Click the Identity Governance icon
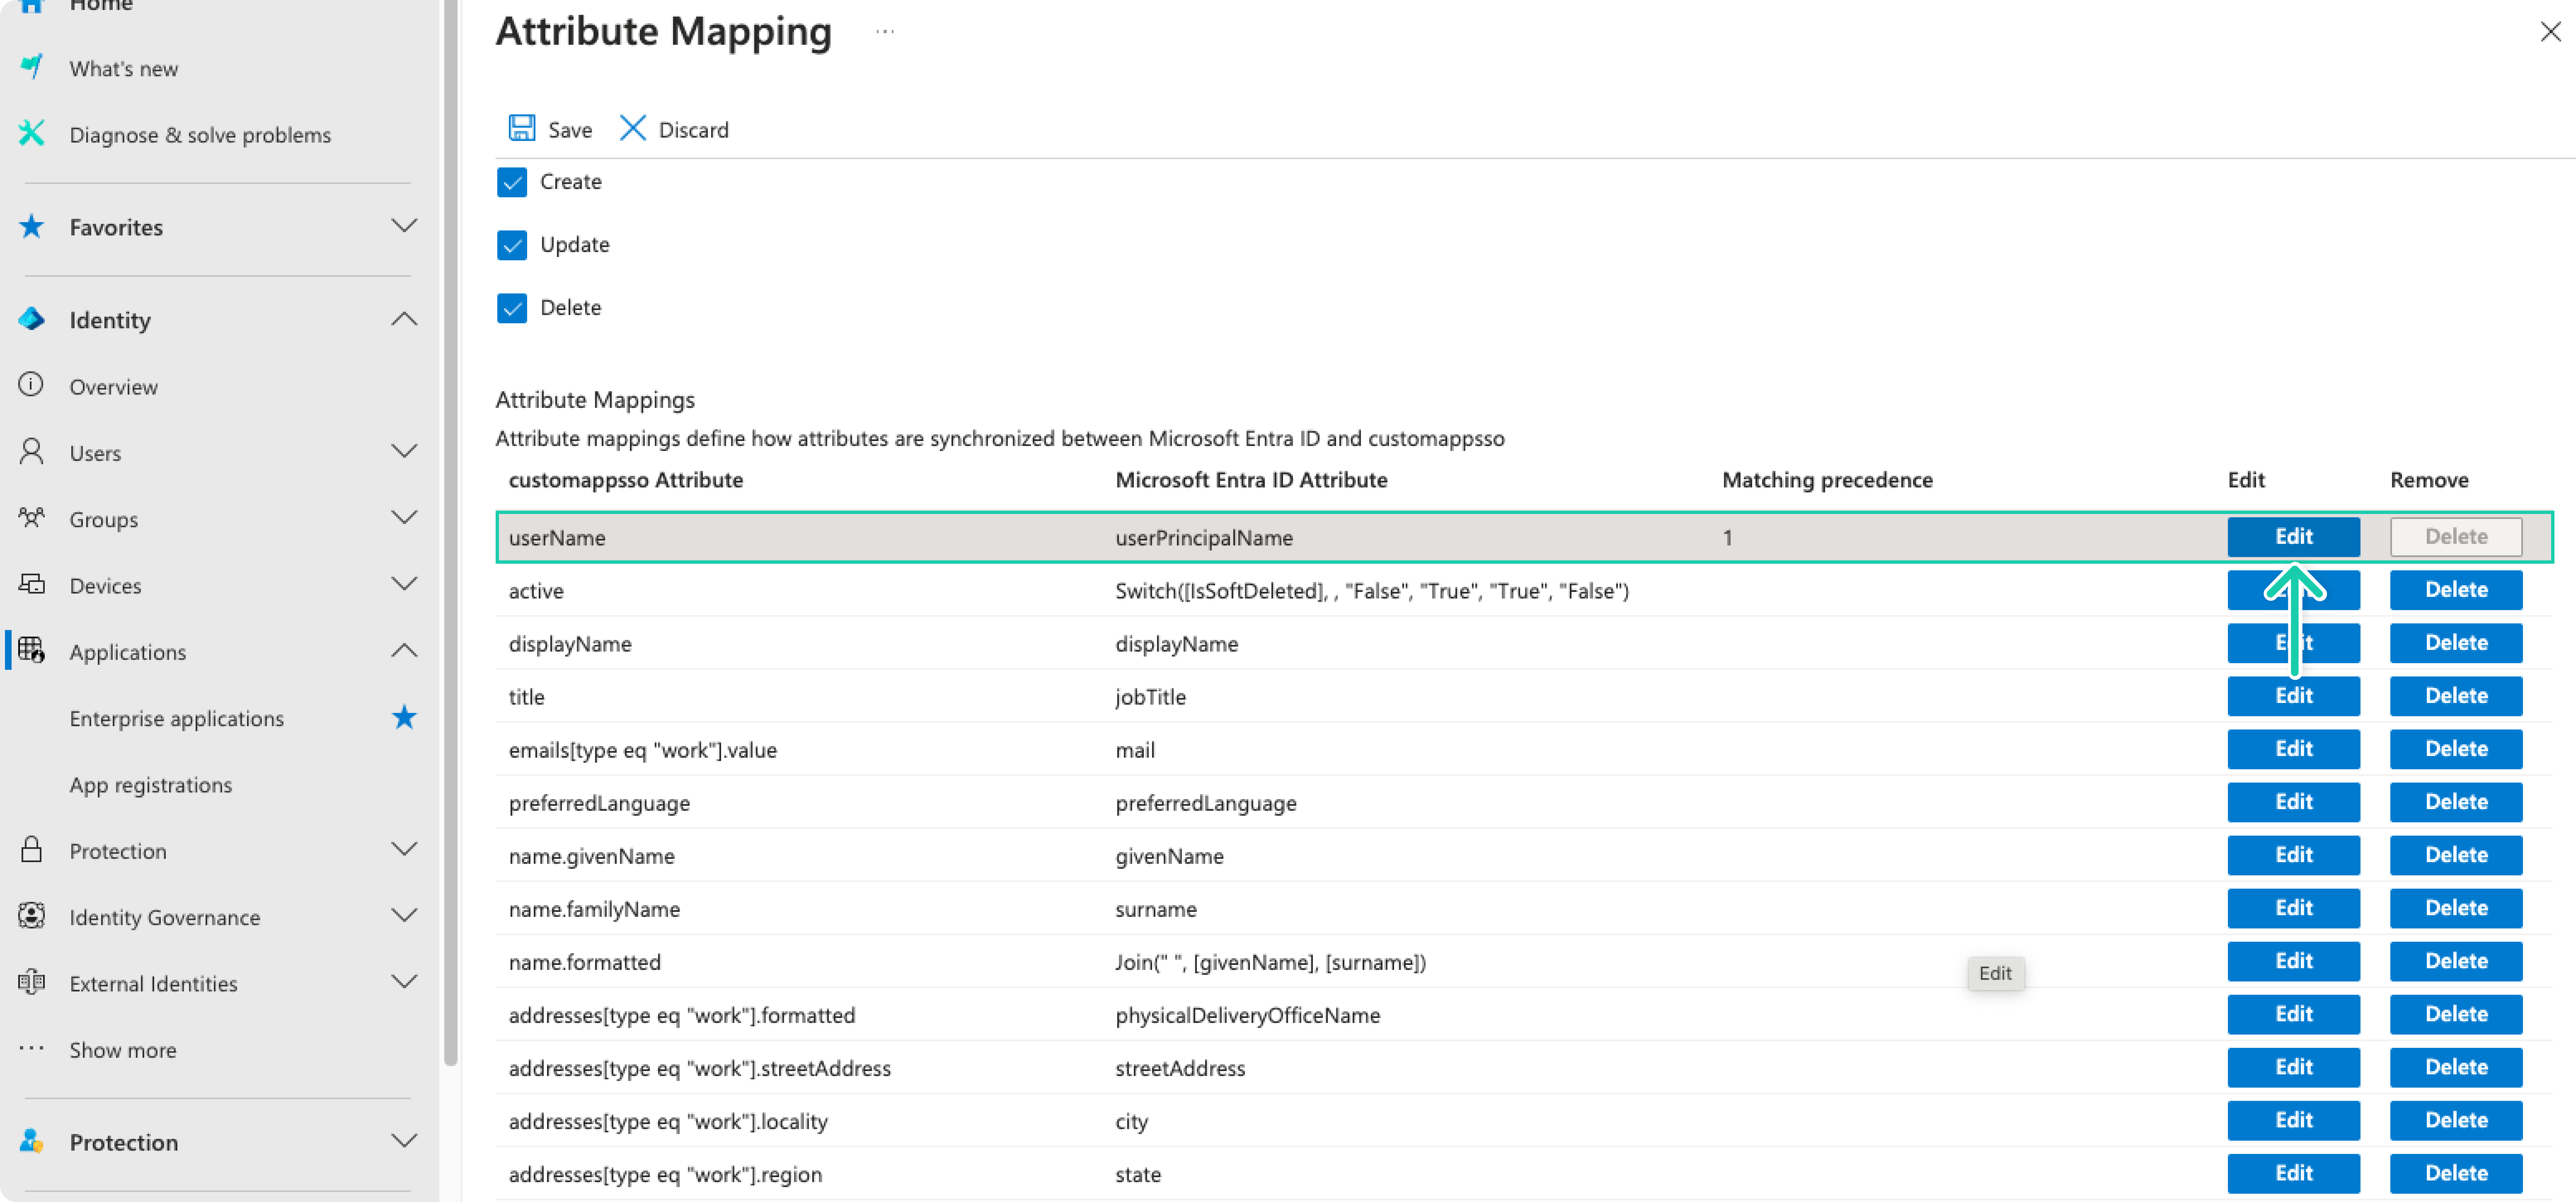This screenshot has width=2576, height=1202. pos(31,916)
